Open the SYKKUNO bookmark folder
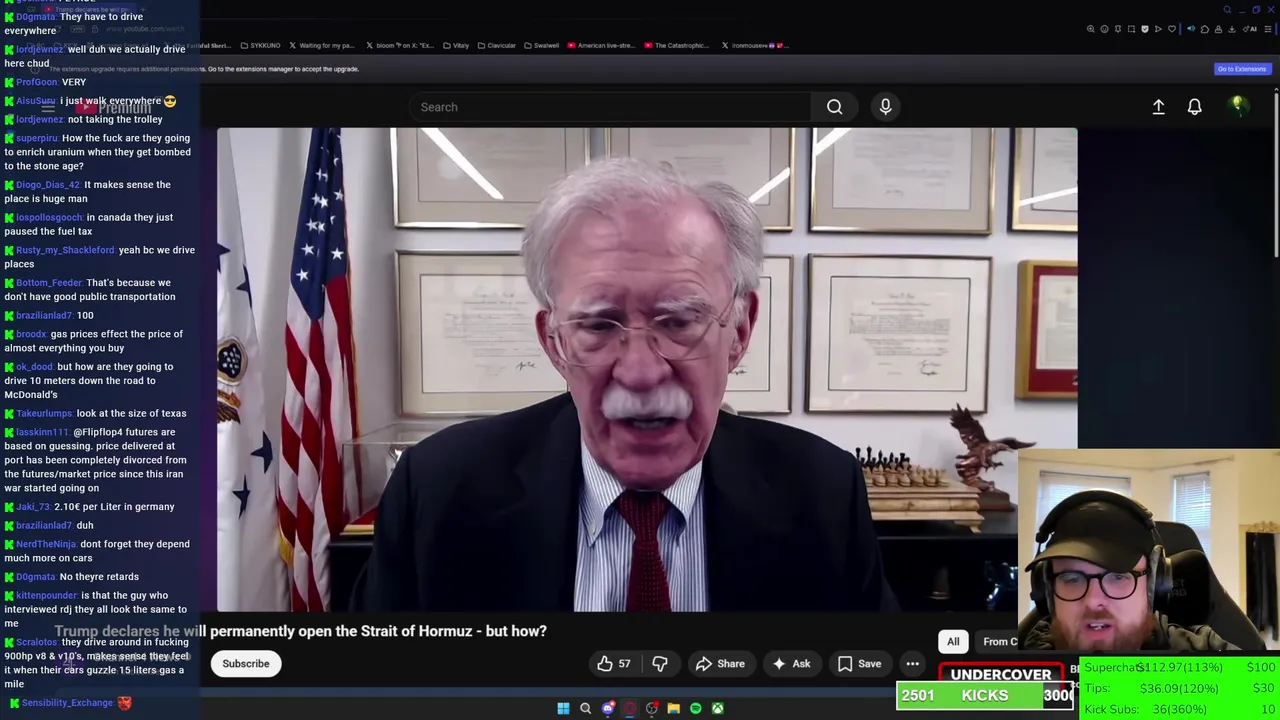Image resolution: width=1280 pixels, height=720 pixels. pyautogui.click(x=260, y=45)
